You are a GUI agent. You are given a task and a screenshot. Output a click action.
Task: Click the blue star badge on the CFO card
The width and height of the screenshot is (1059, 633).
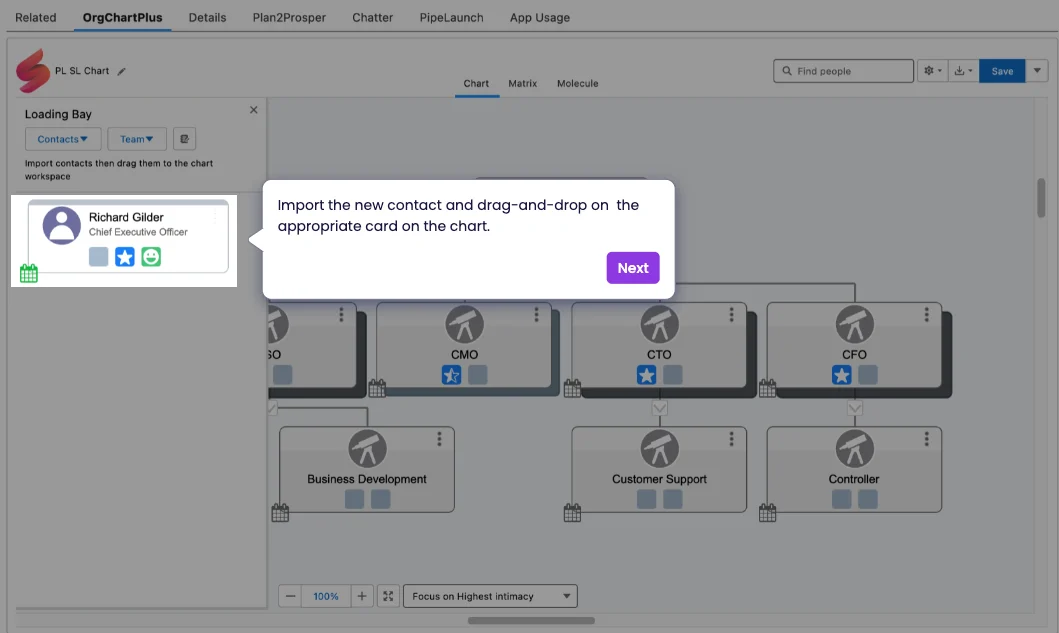[842, 375]
